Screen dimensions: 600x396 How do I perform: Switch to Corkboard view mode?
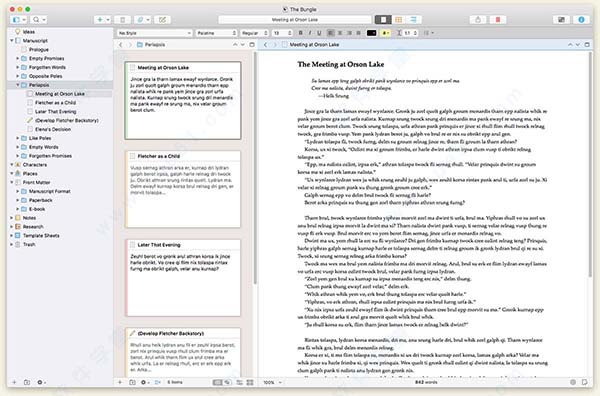click(398, 20)
